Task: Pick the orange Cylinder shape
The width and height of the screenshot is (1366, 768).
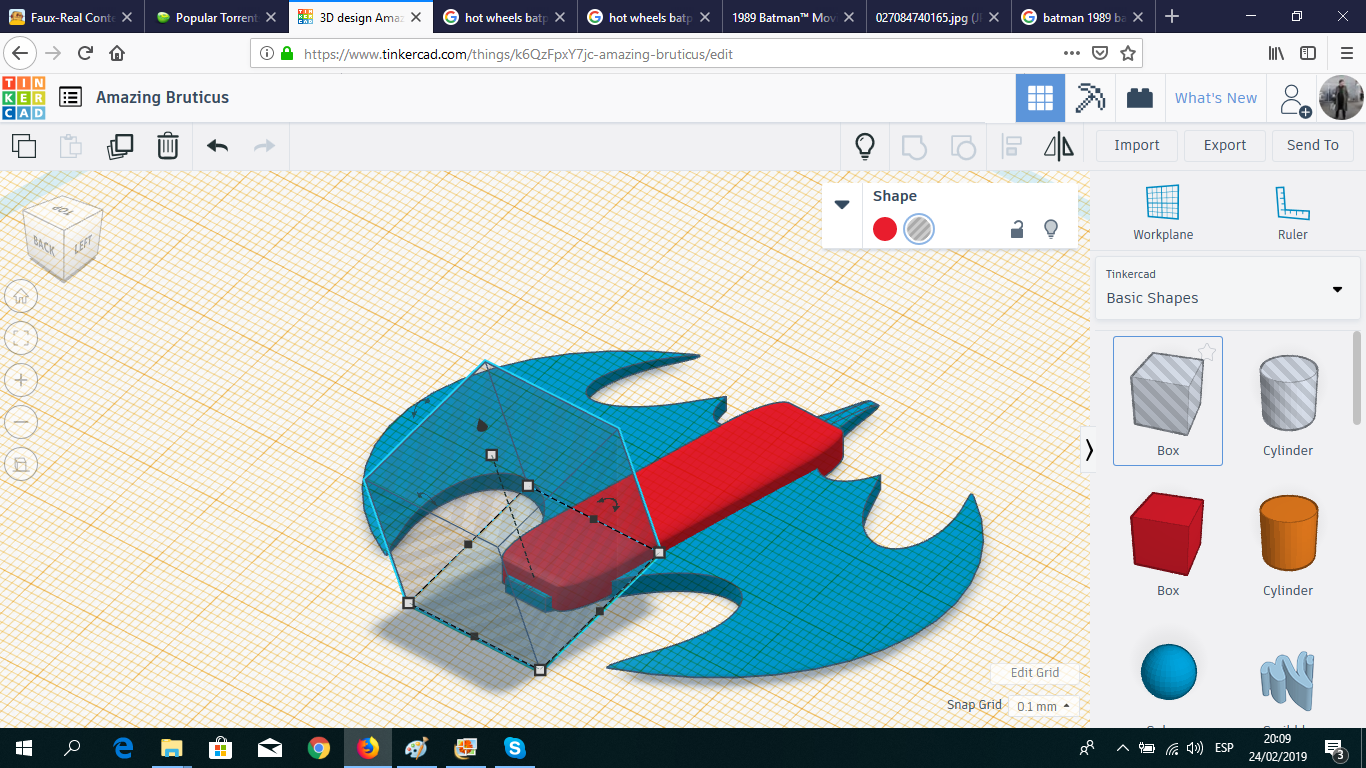Action: (x=1288, y=541)
